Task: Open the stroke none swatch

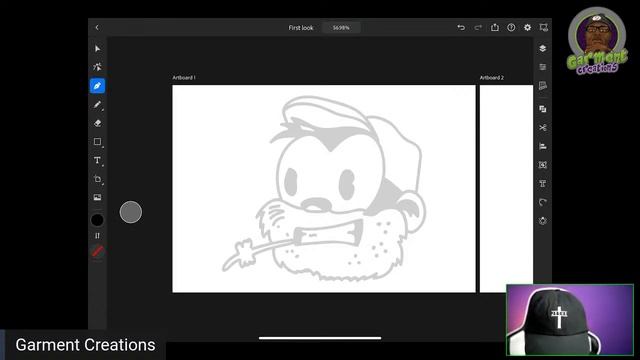Action: tap(97, 251)
